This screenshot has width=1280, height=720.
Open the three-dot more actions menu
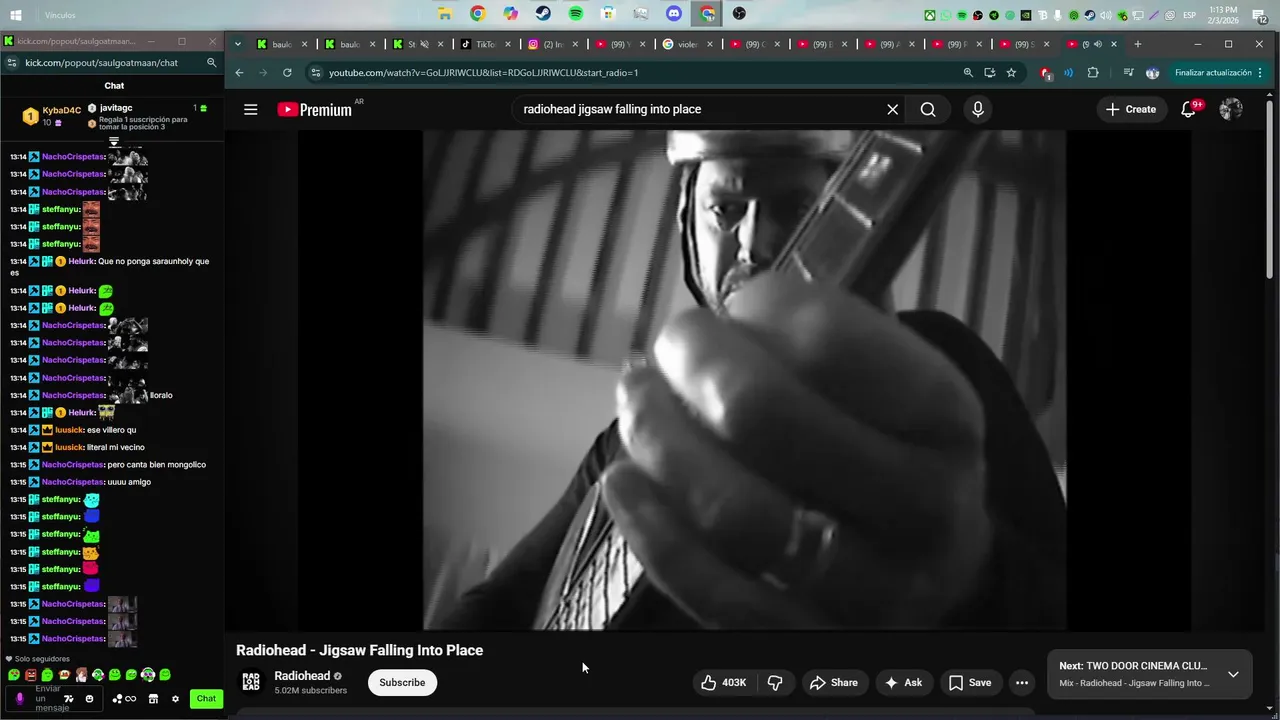pos(1022,683)
